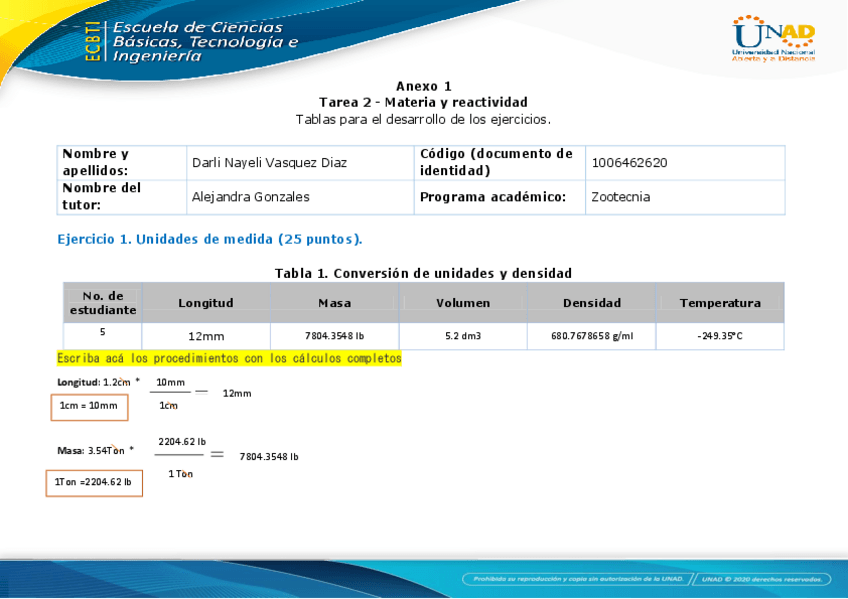
Task: Select the Tabla 1 caption text
Action: click(423, 273)
